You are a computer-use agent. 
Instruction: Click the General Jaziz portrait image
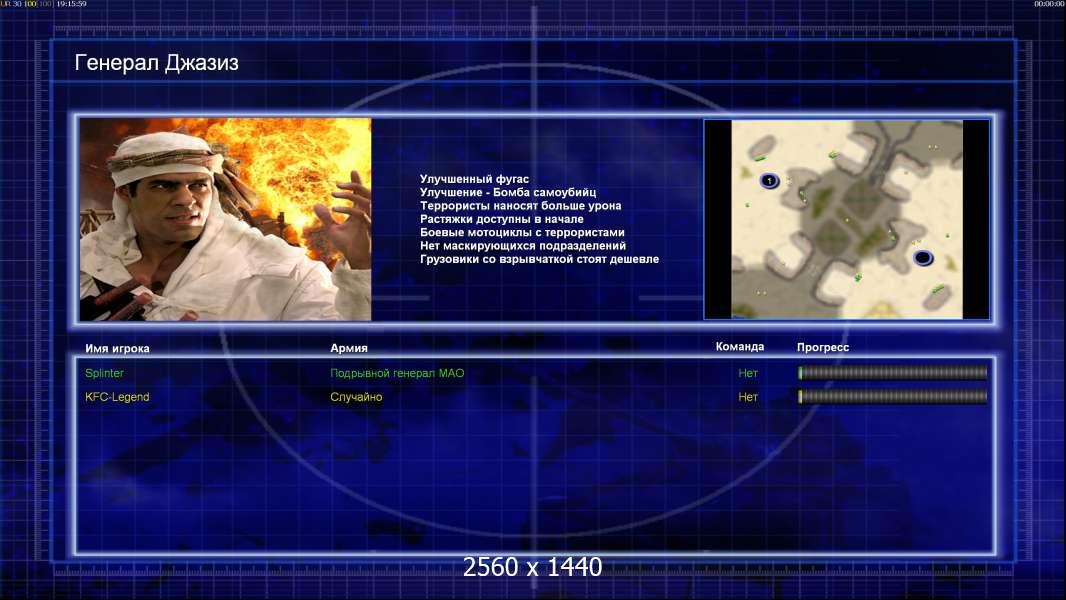[x=225, y=219]
